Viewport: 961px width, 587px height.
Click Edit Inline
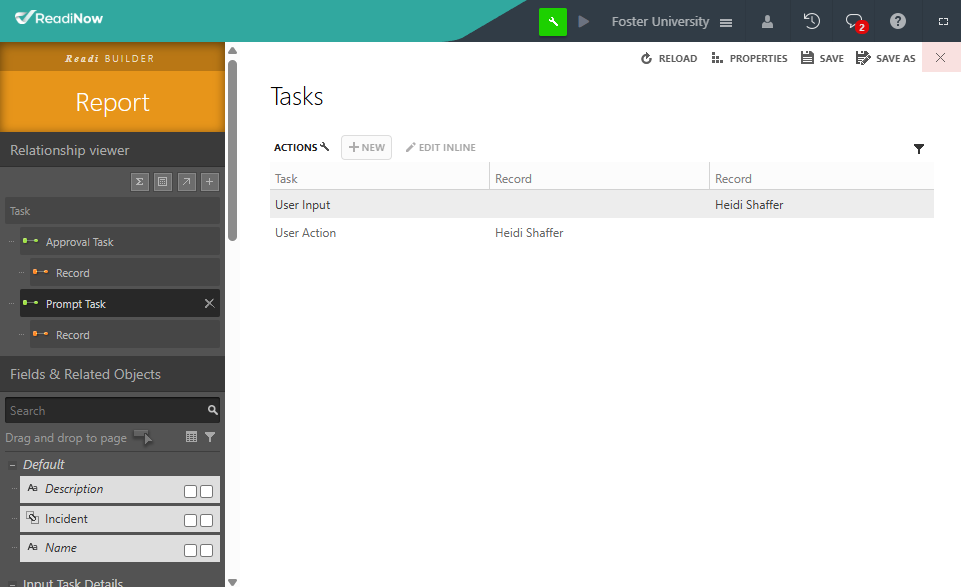(x=440, y=147)
